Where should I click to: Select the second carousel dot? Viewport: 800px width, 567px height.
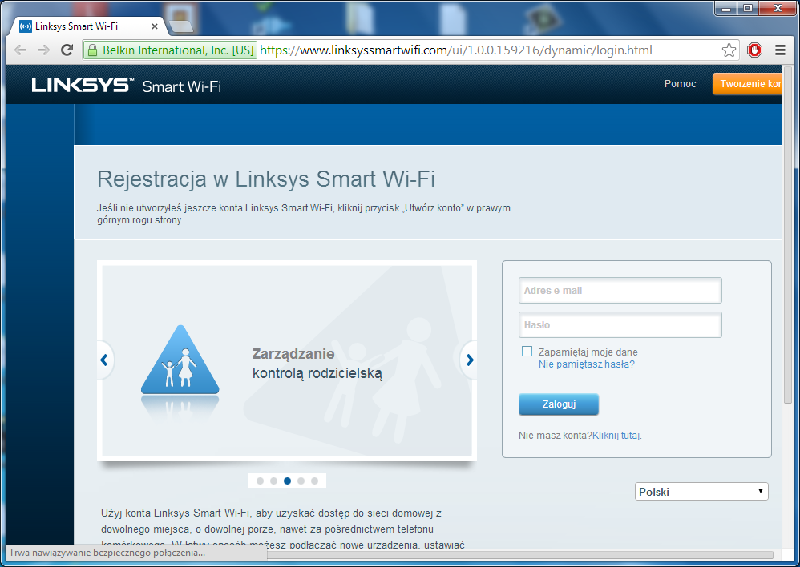point(274,481)
